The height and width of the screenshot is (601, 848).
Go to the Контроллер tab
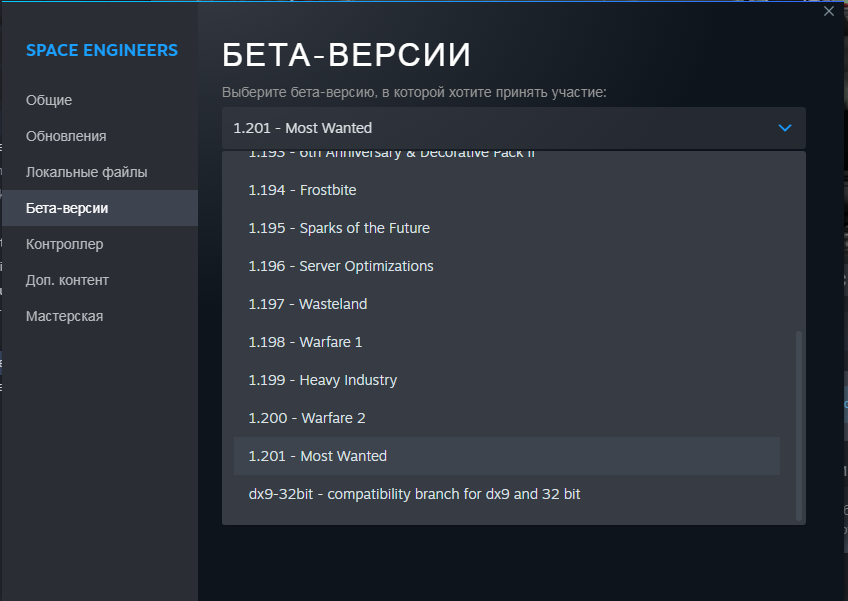tap(64, 244)
